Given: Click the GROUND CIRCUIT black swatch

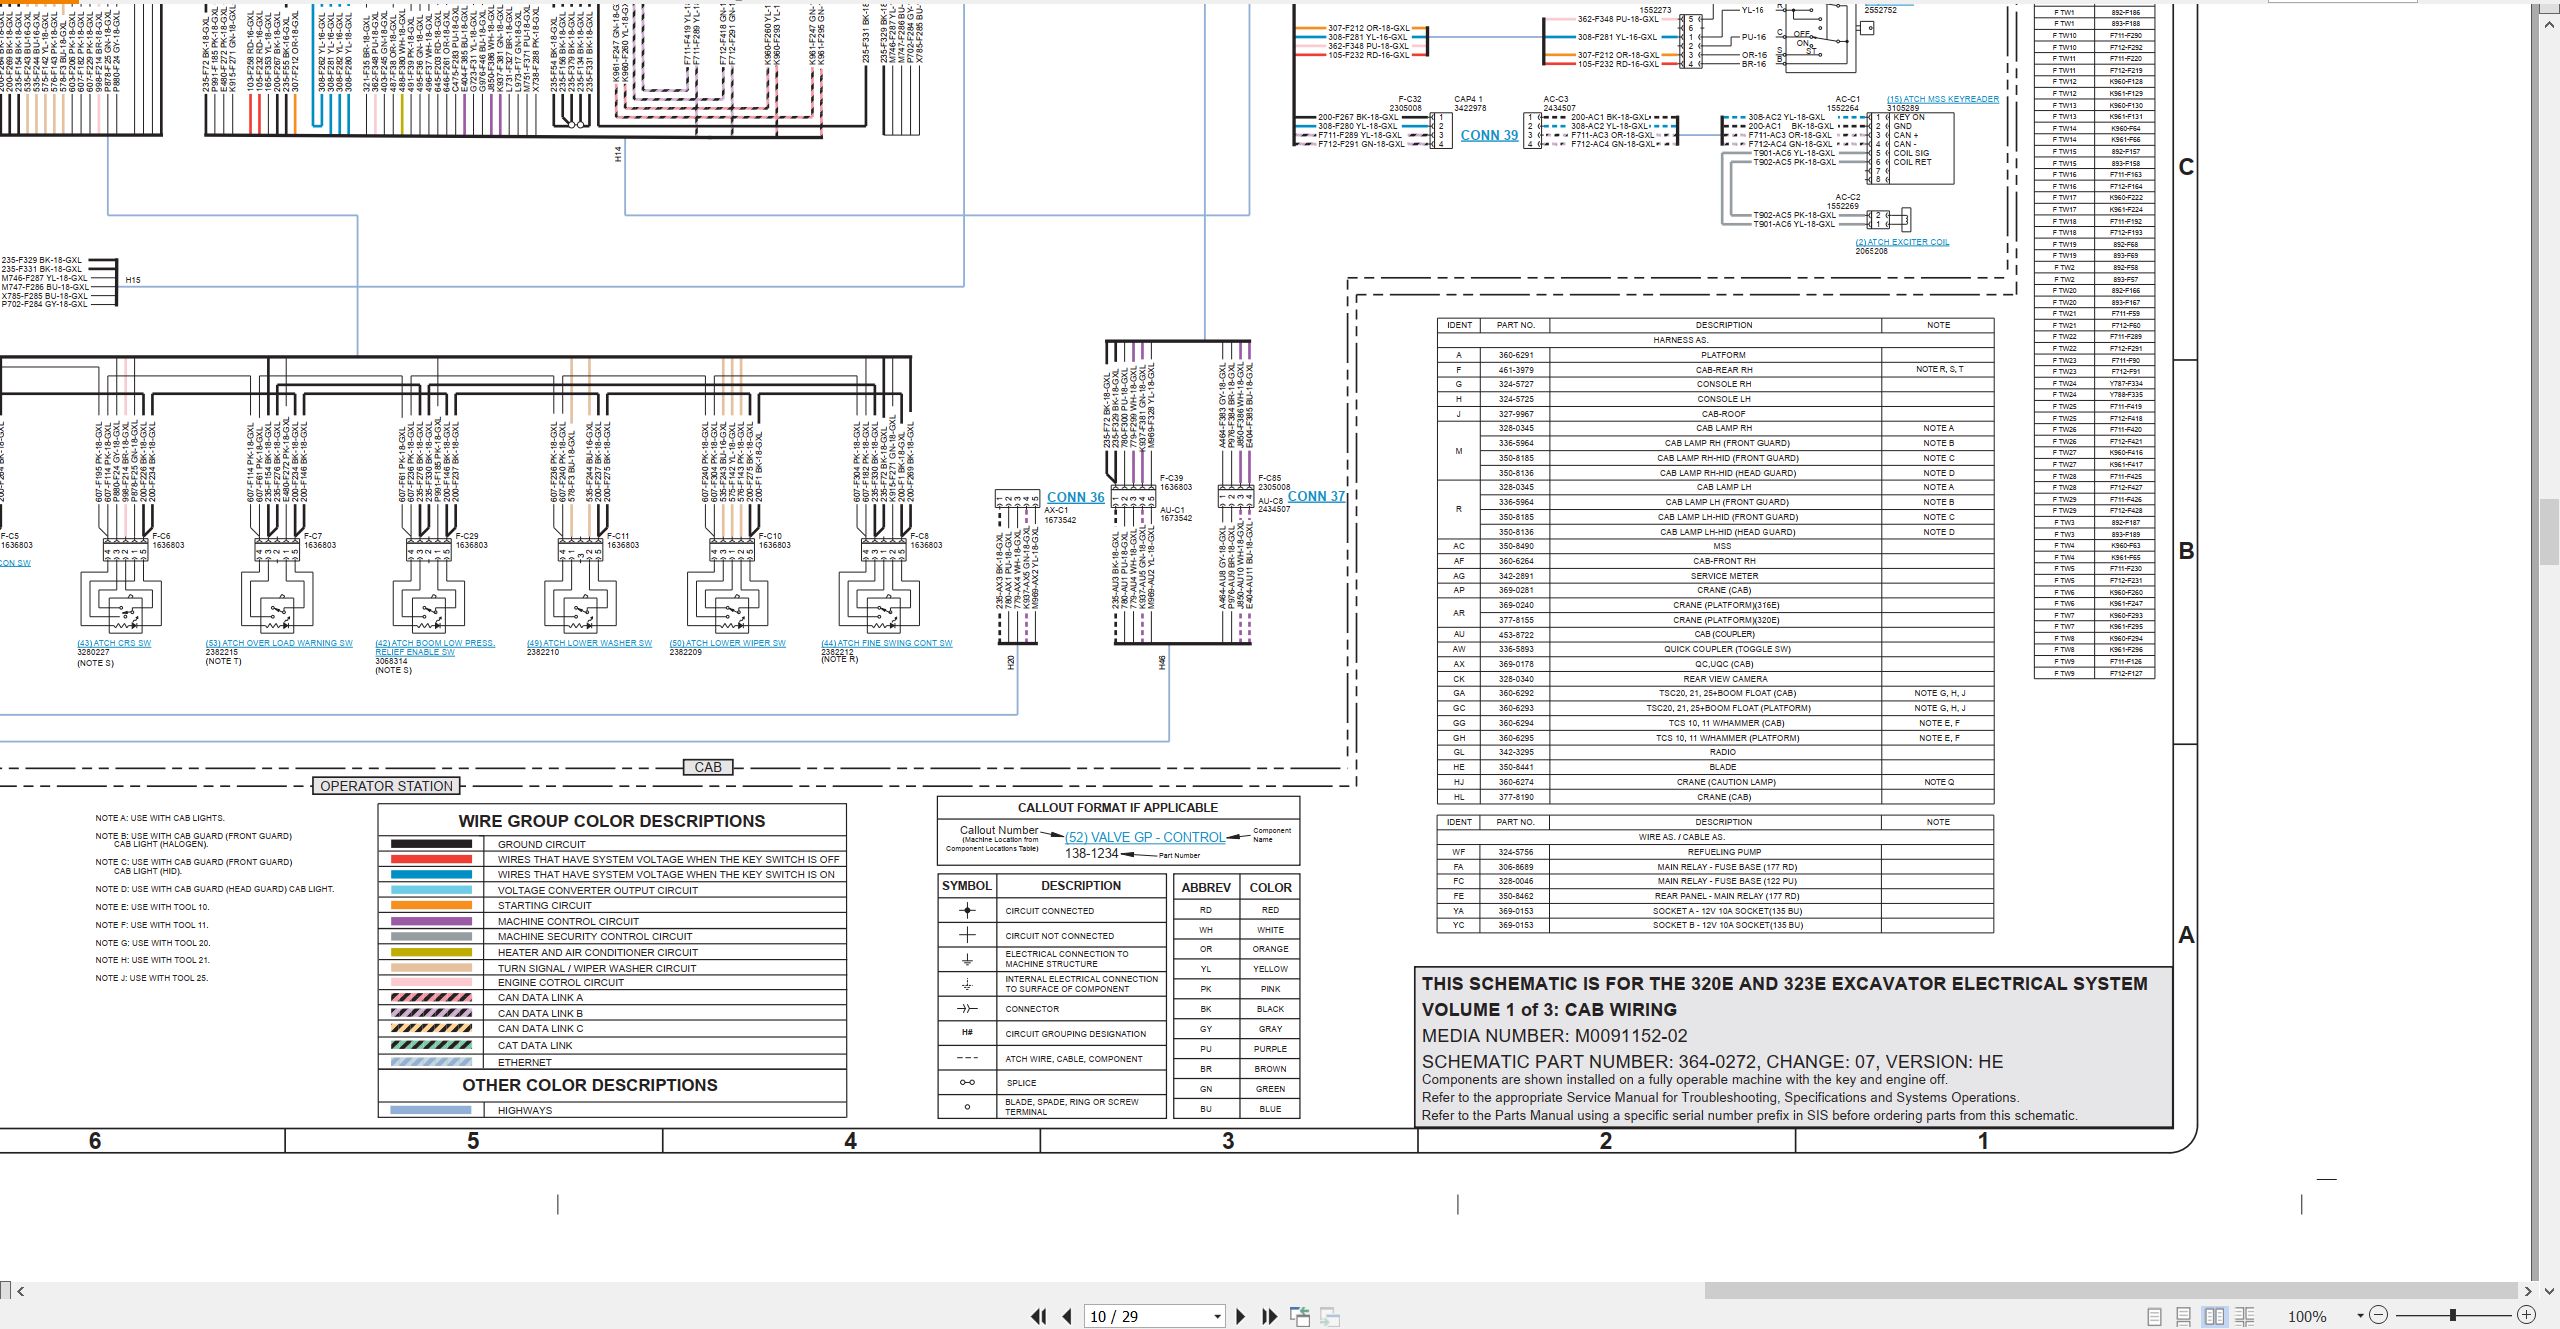Looking at the screenshot, I should tap(431, 844).
